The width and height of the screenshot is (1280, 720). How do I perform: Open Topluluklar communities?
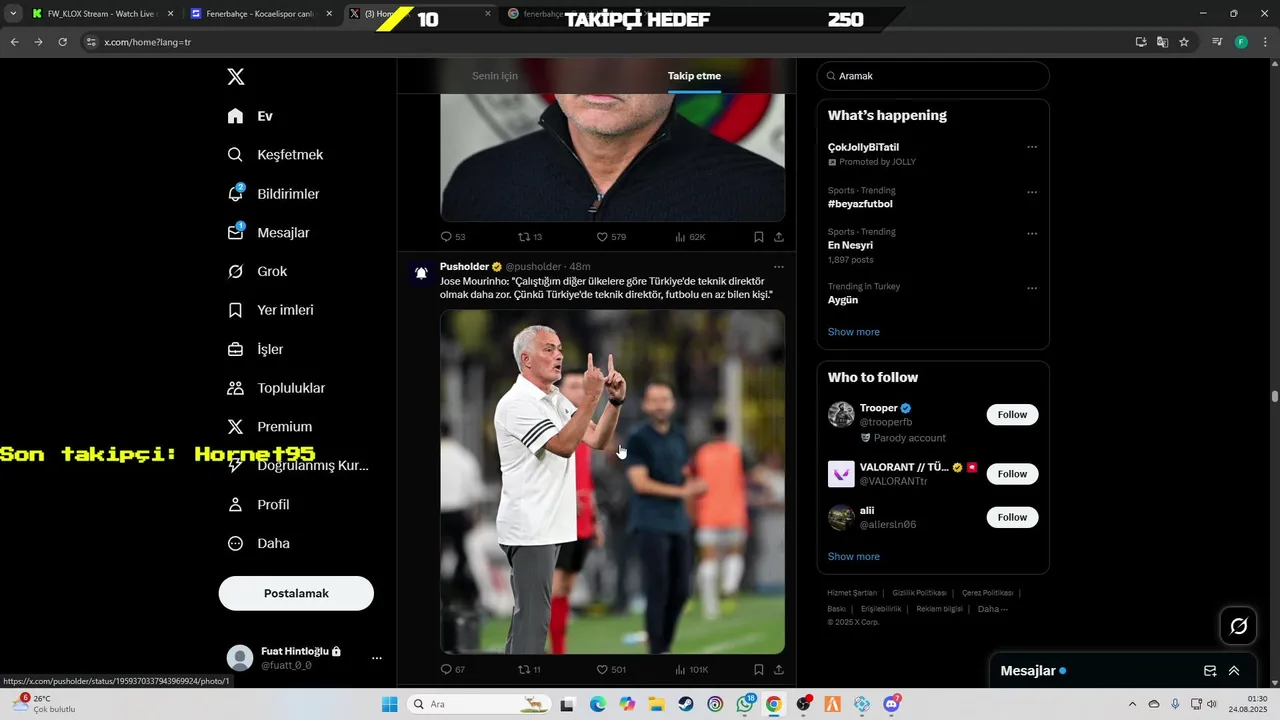pos(276,388)
